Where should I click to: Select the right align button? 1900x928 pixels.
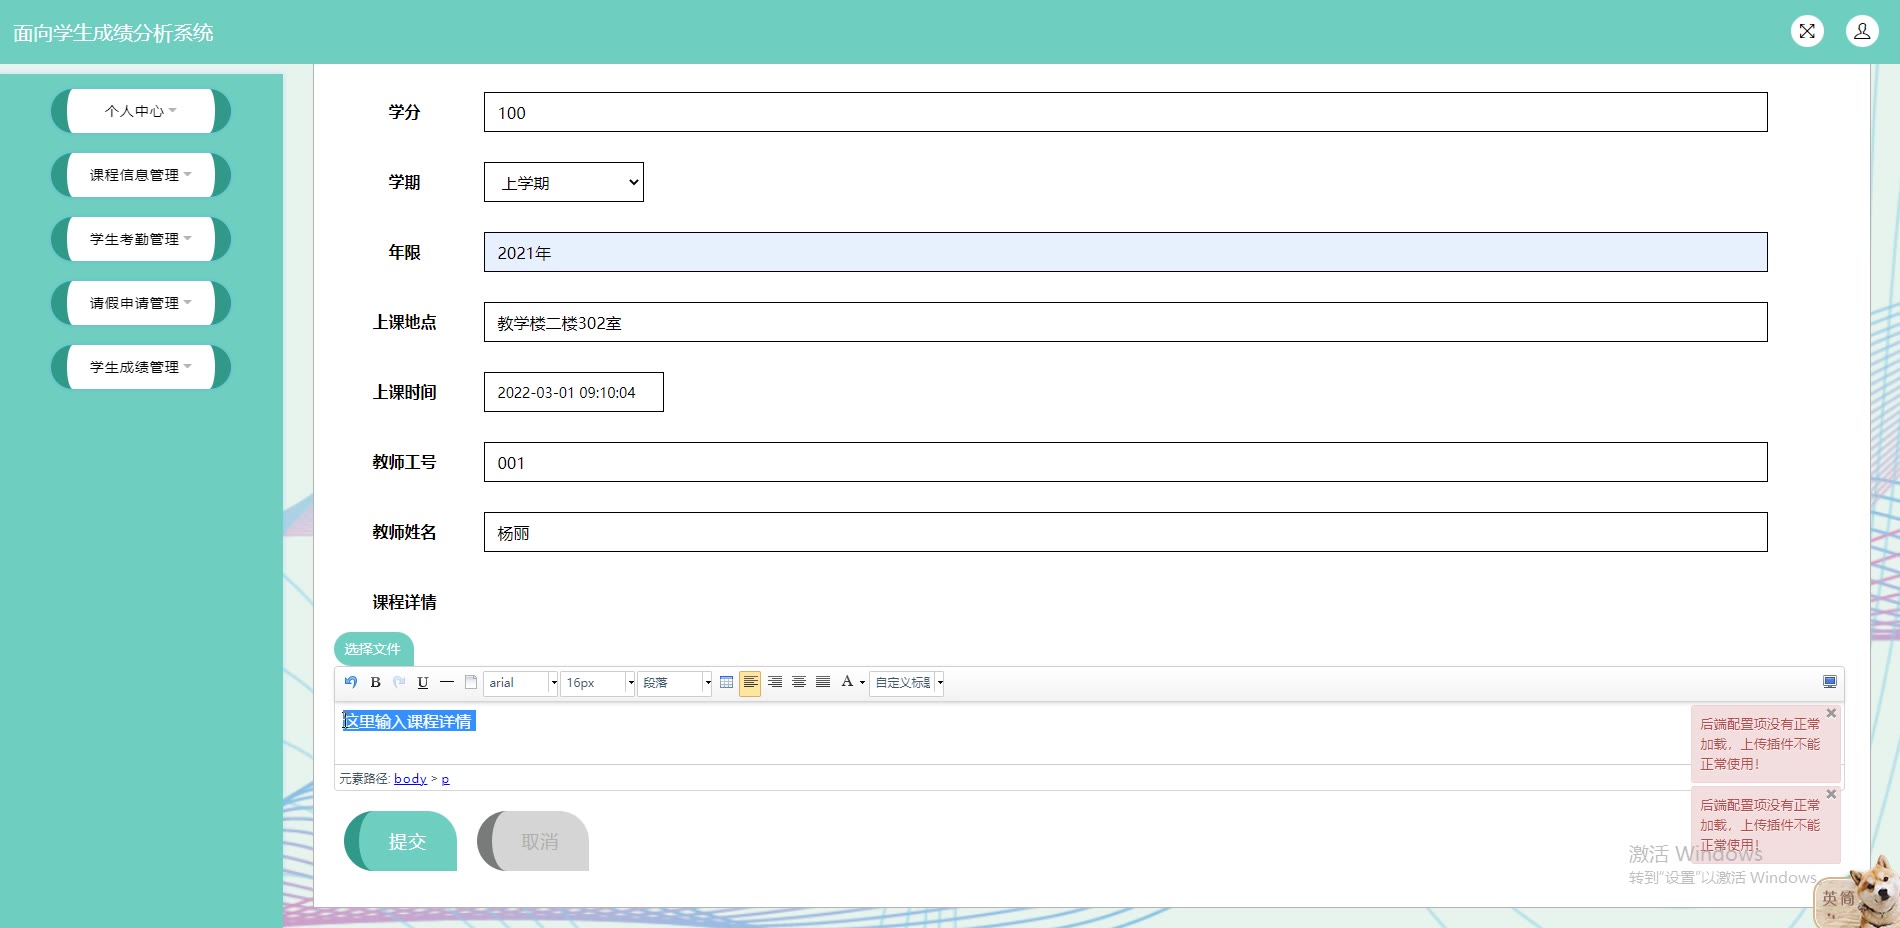(775, 682)
